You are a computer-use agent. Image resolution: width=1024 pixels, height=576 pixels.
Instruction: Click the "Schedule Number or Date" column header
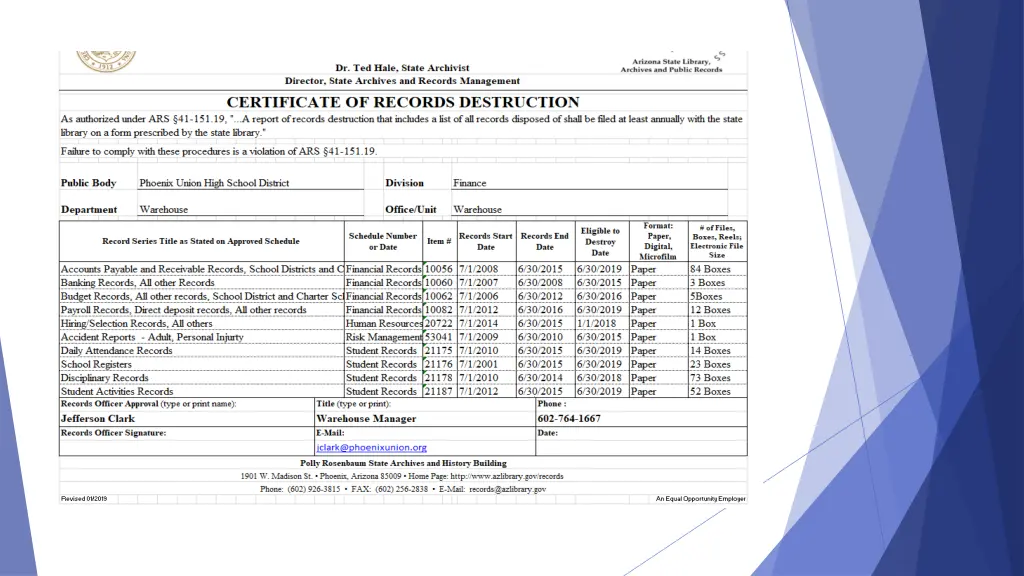pos(383,241)
